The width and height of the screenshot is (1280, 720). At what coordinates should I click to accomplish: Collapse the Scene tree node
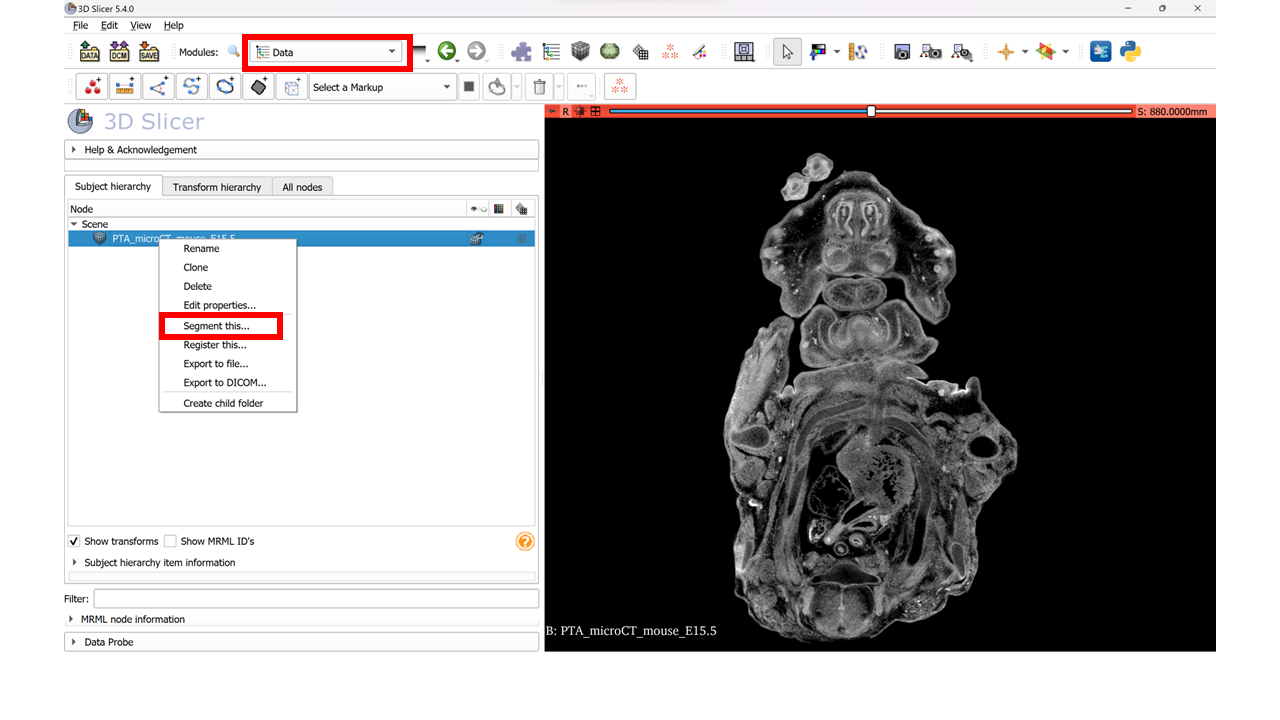click(73, 224)
